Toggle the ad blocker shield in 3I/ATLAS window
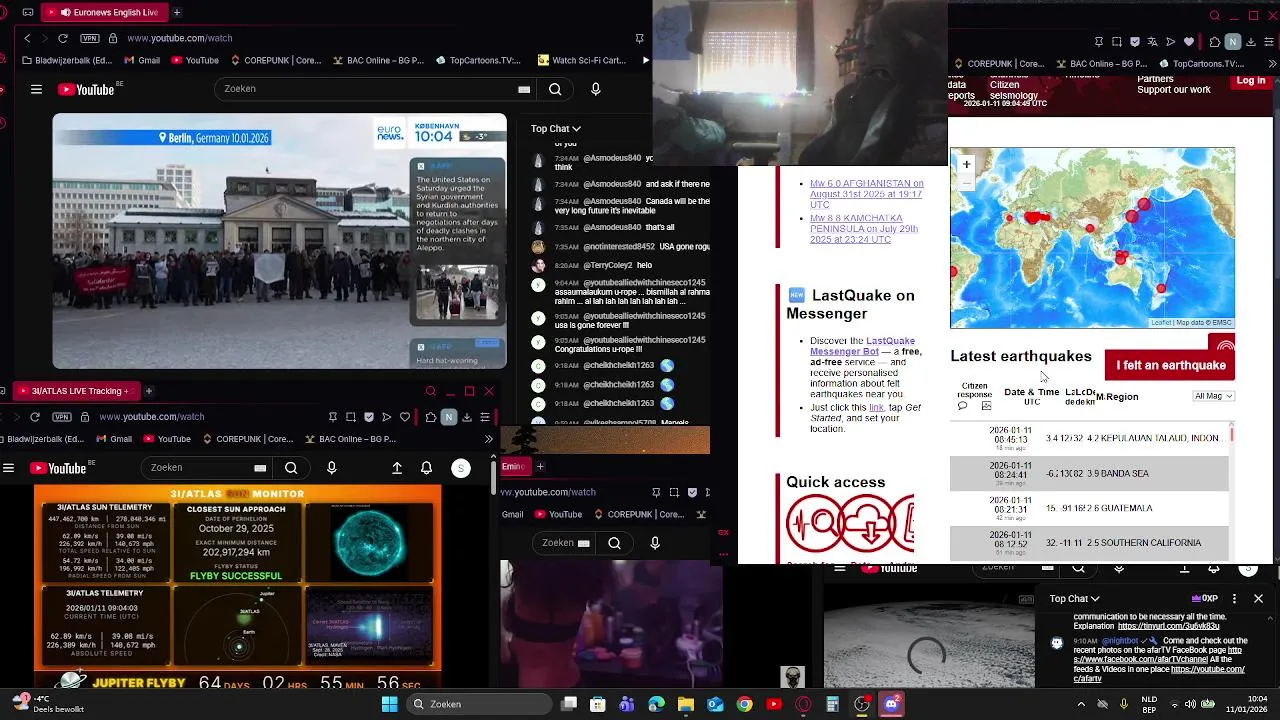1280x720 pixels. pos(369,417)
